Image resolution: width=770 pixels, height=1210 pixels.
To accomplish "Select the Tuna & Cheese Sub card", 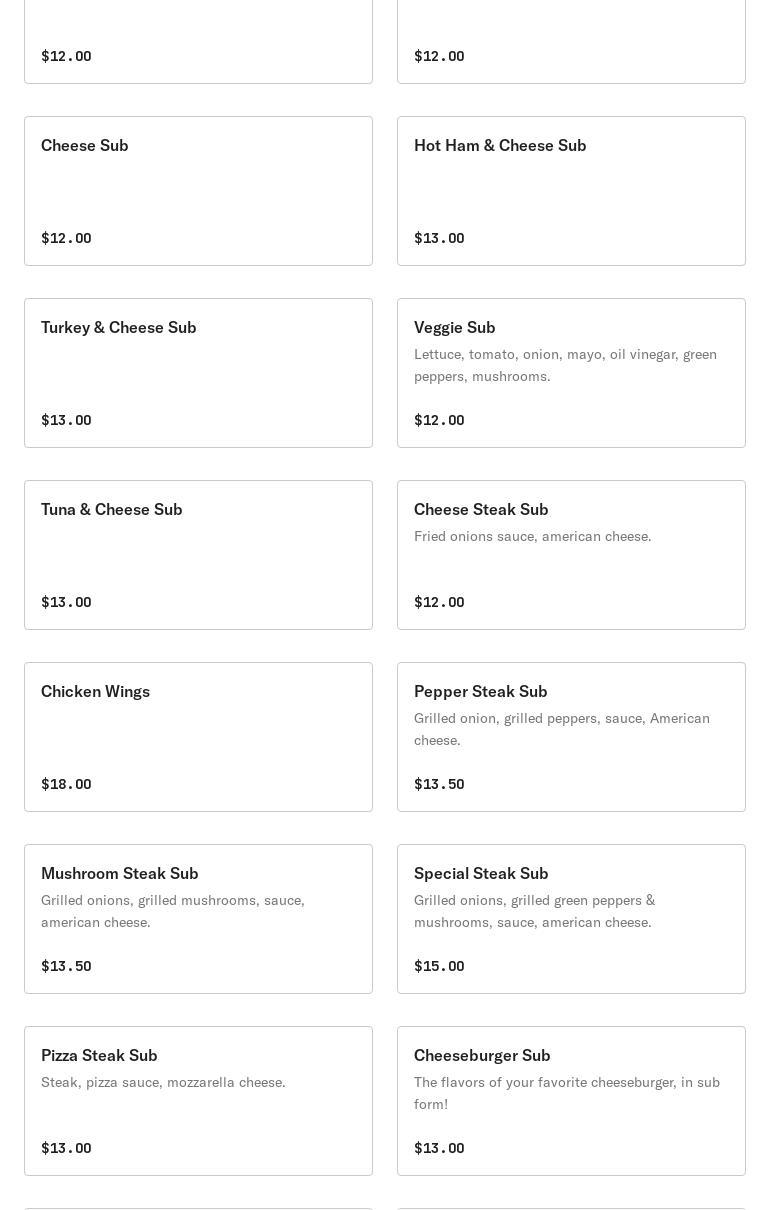I will tap(198, 555).
